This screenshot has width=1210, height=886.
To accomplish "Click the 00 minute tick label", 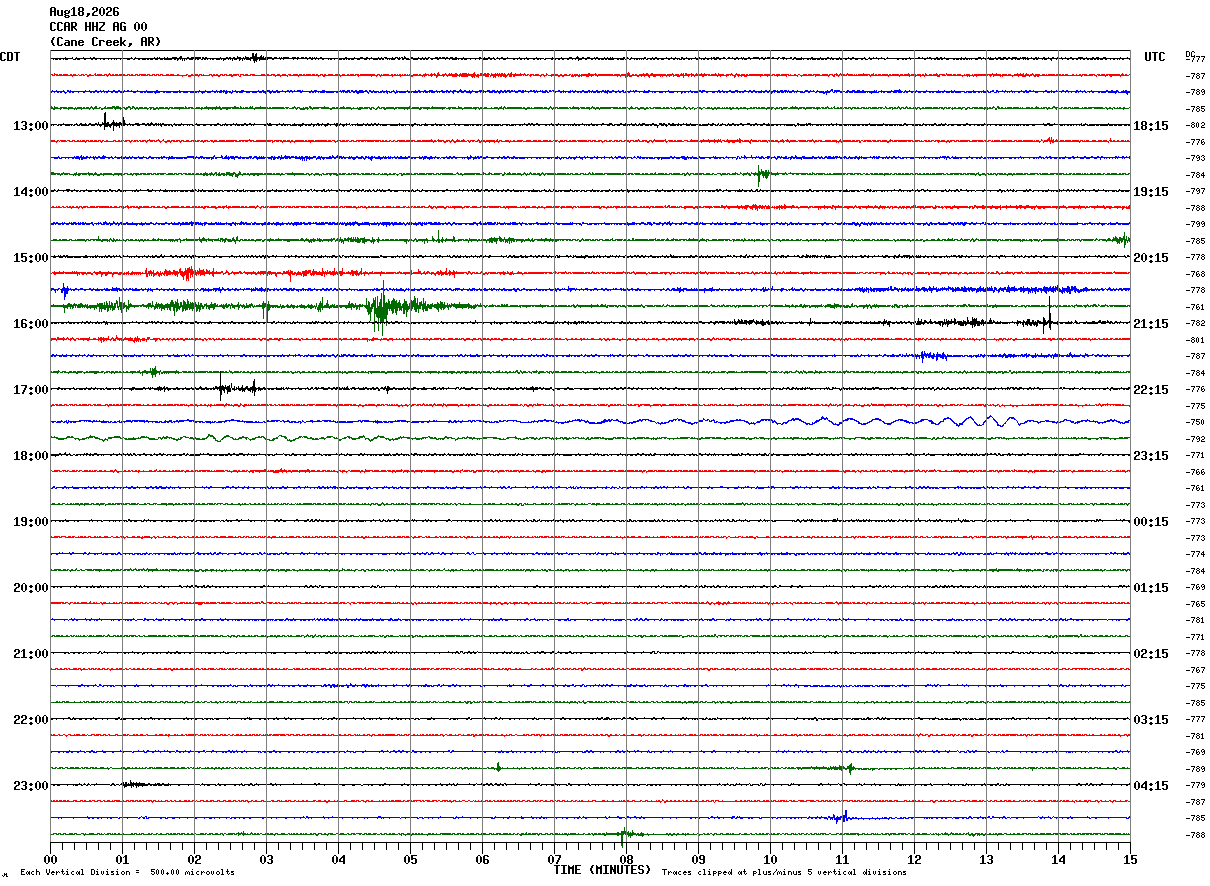I will [x=50, y=859].
